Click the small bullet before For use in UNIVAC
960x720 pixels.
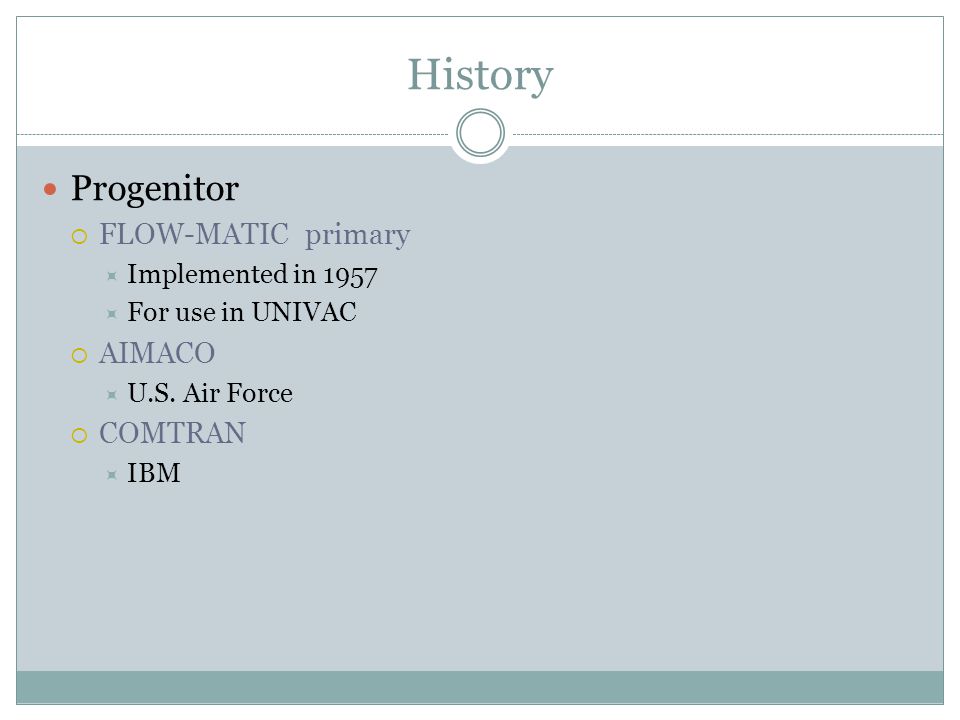click(x=111, y=314)
